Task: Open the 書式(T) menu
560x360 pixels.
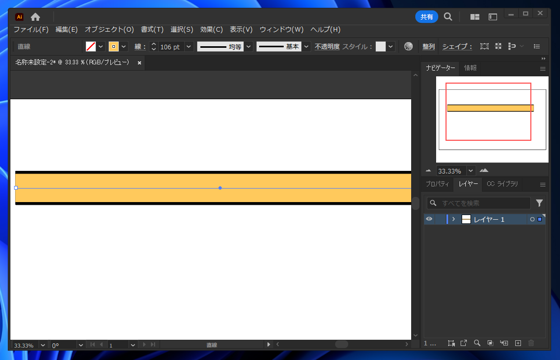Action: pos(152,30)
